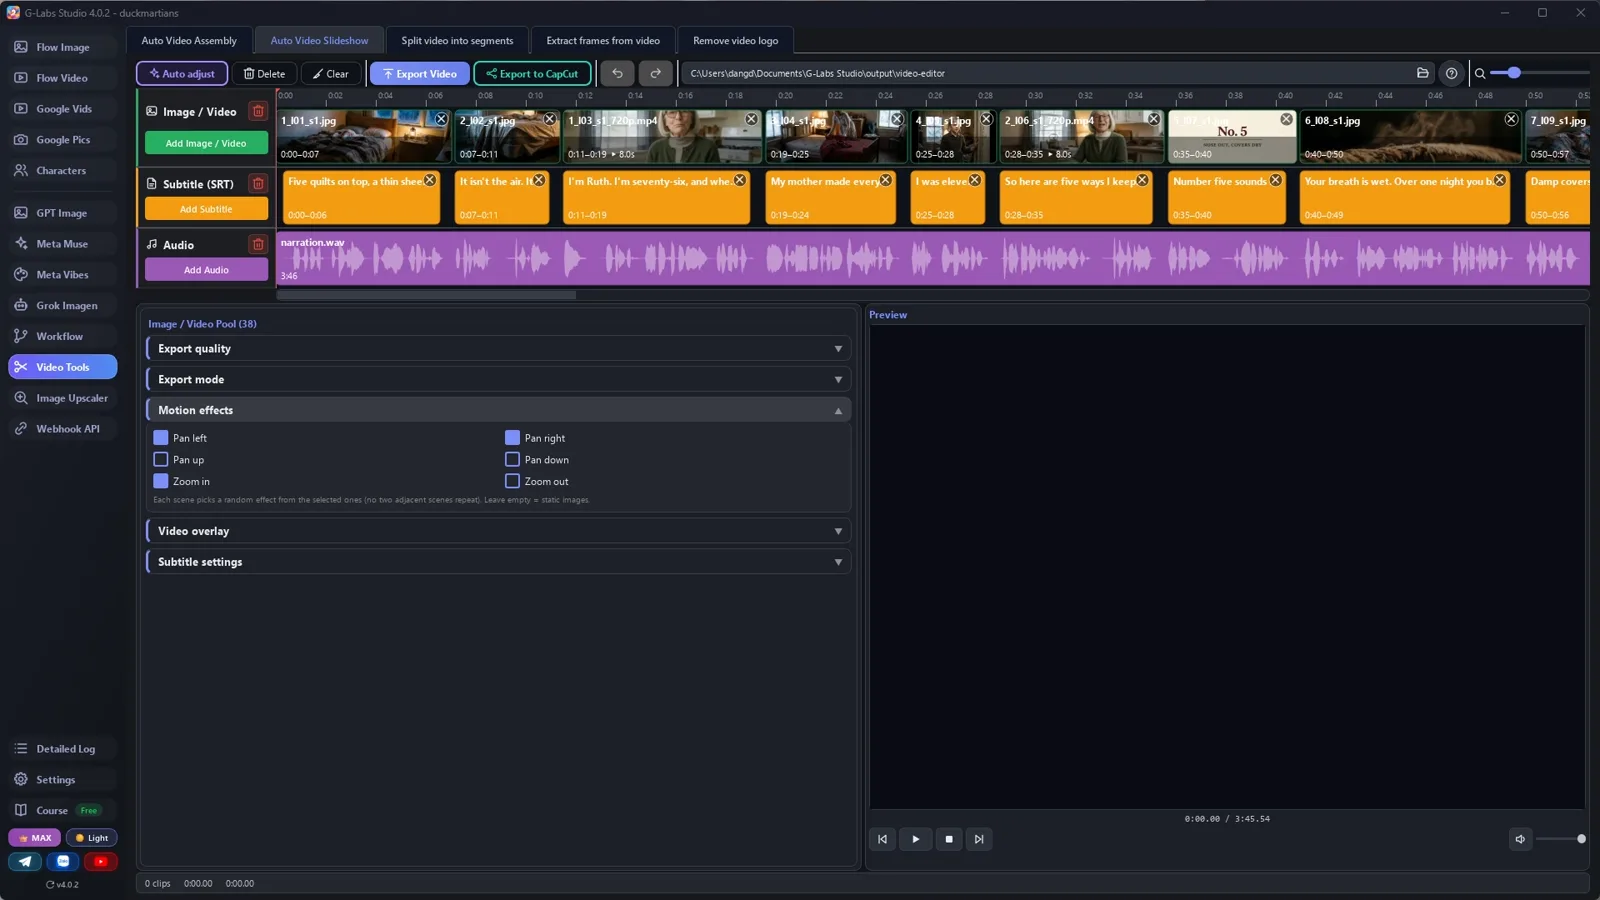Uncheck the Pan right effect
The image size is (1600, 900).
pyautogui.click(x=512, y=438)
